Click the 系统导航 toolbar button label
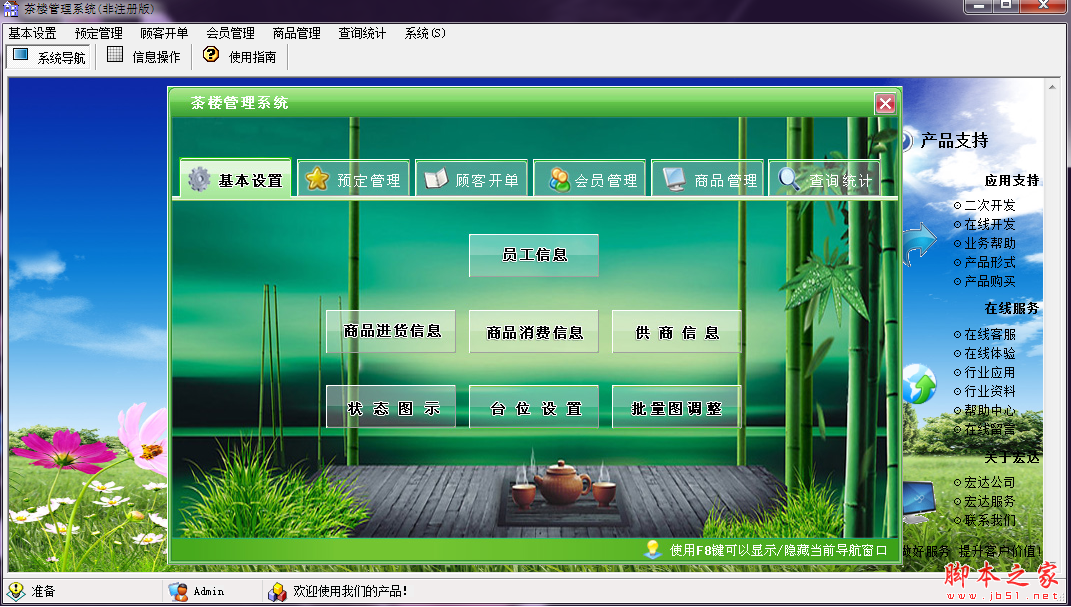Image resolution: width=1071 pixels, height=607 pixels. point(61,58)
